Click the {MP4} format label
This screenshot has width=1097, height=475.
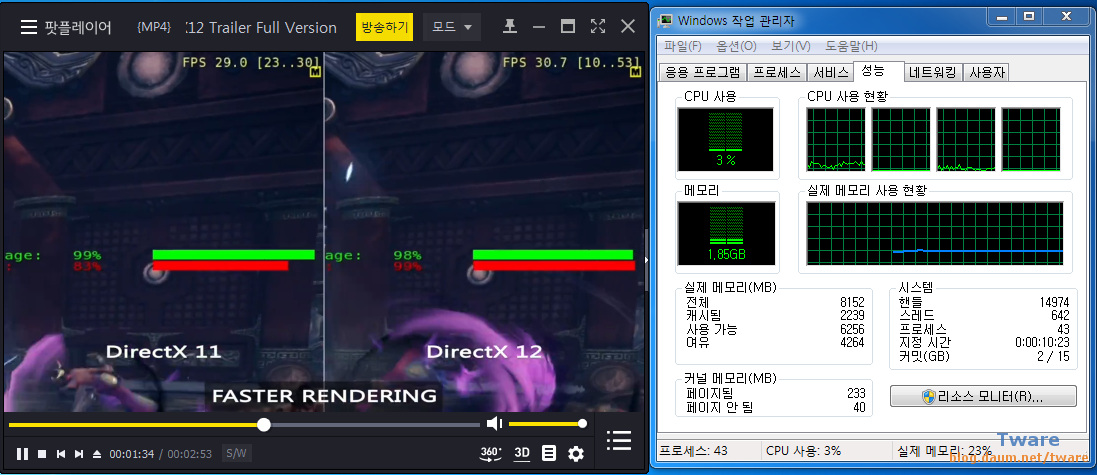tap(155, 27)
